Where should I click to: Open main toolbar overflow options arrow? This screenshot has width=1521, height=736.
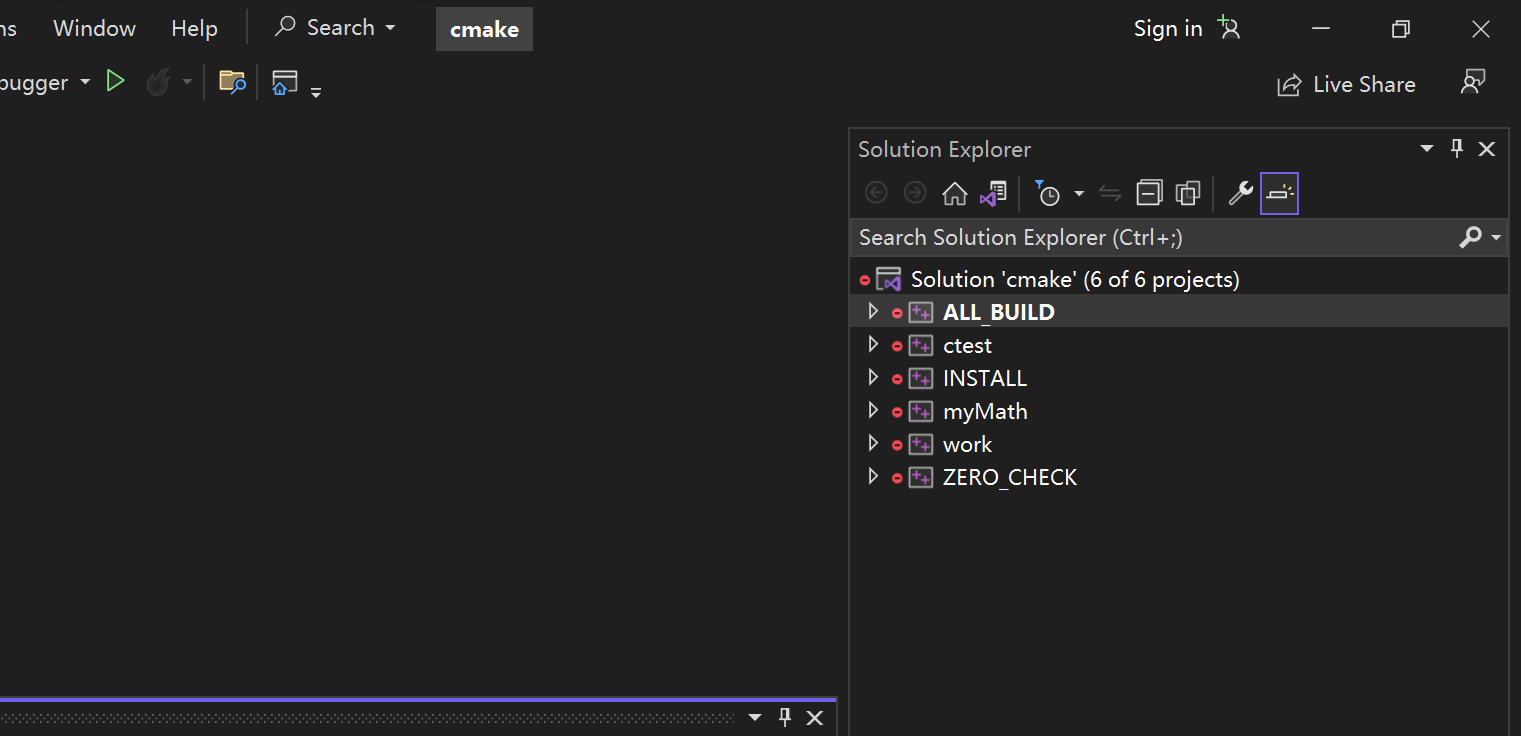point(316,92)
